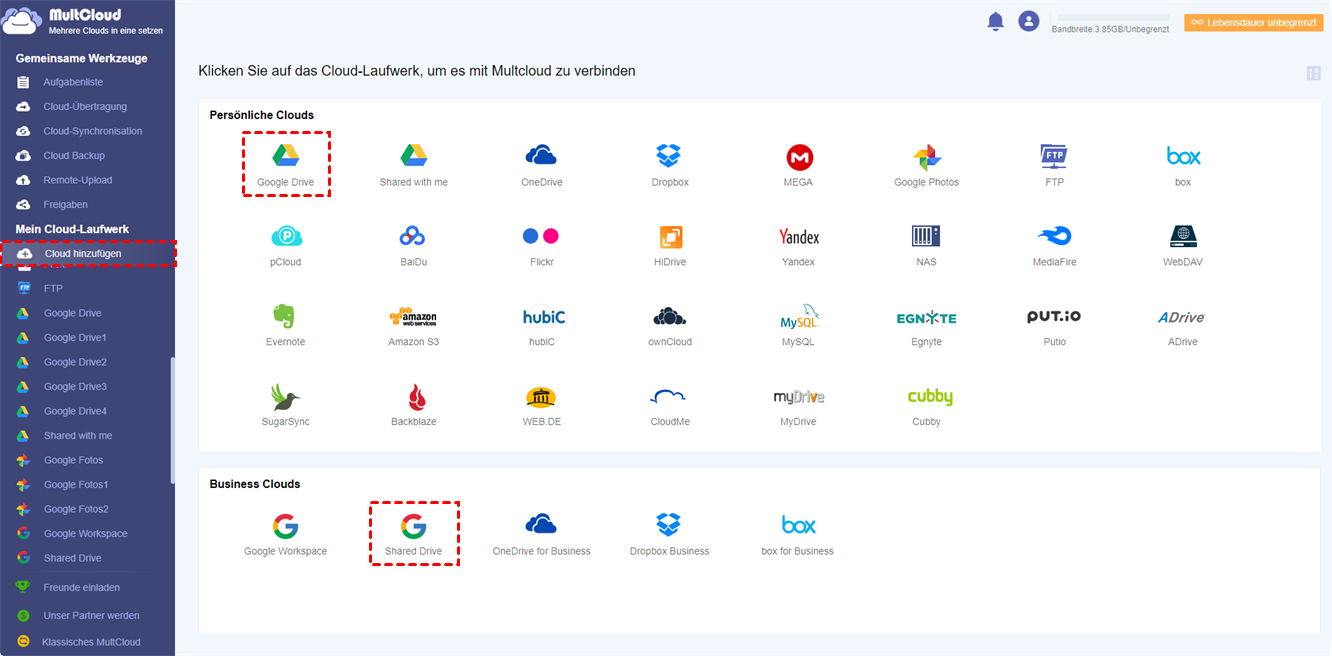Open Remote-Upload

pos(78,180)
